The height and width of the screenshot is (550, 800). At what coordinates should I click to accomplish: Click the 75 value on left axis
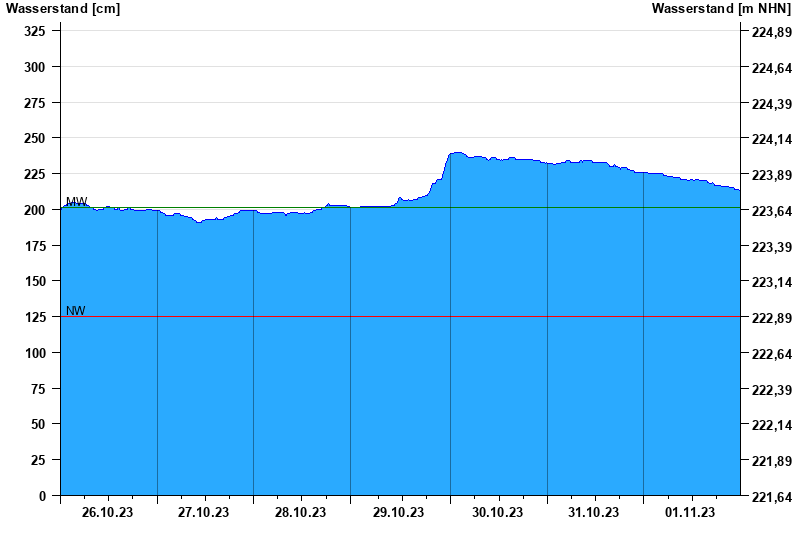[x=38, y=389]
